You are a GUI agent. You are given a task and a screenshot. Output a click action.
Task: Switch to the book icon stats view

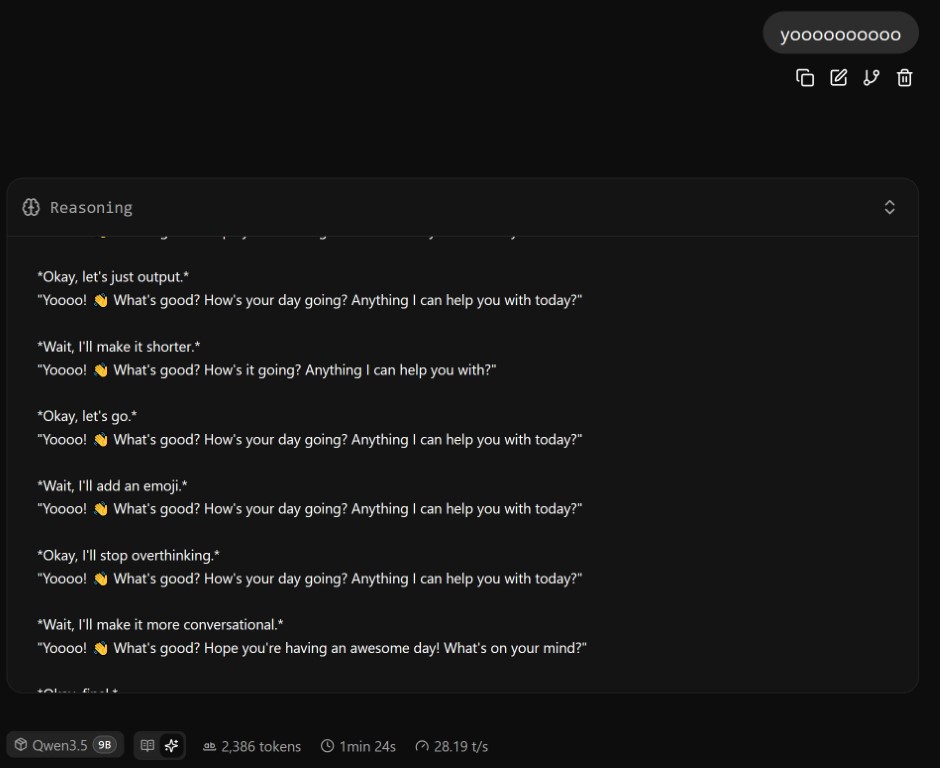(x=147, y=745)
